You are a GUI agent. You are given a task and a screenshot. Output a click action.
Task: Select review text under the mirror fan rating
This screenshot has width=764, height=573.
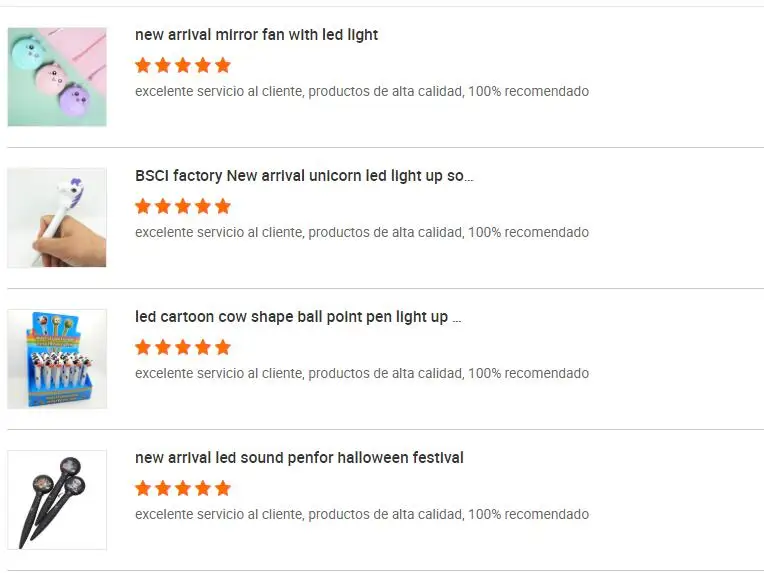click(361, 92)
